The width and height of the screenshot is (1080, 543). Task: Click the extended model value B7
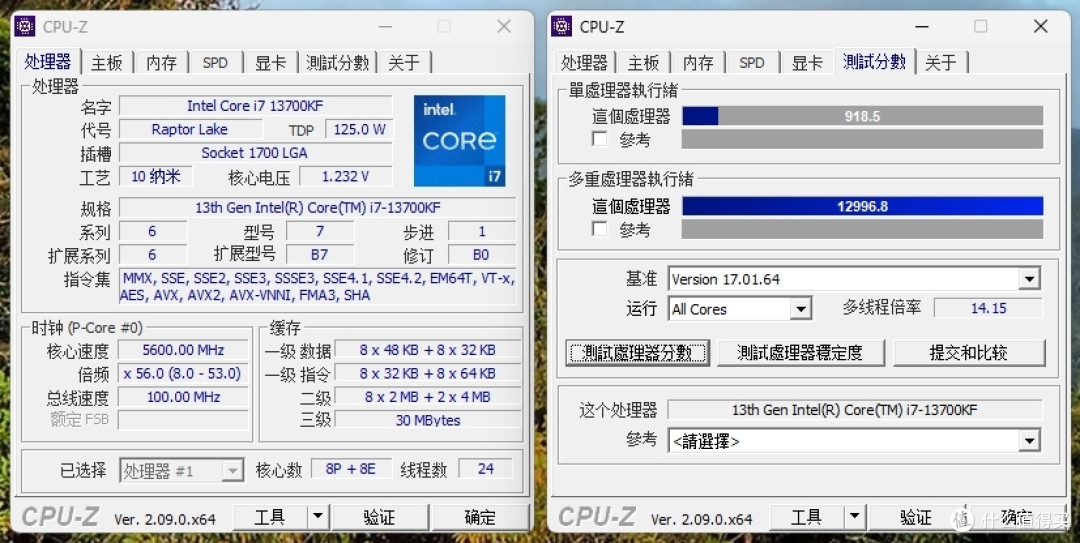pyautogui.click(x=320, y=255)
